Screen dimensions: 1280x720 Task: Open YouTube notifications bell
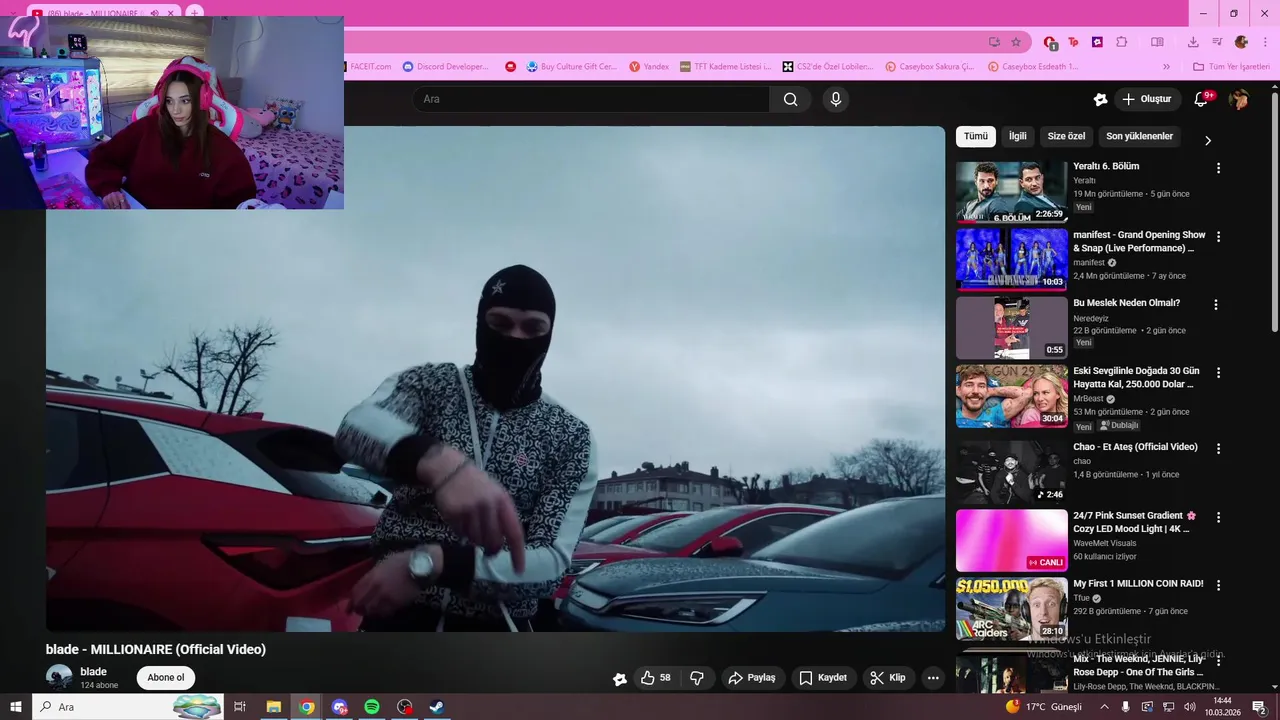(1202, 99)
